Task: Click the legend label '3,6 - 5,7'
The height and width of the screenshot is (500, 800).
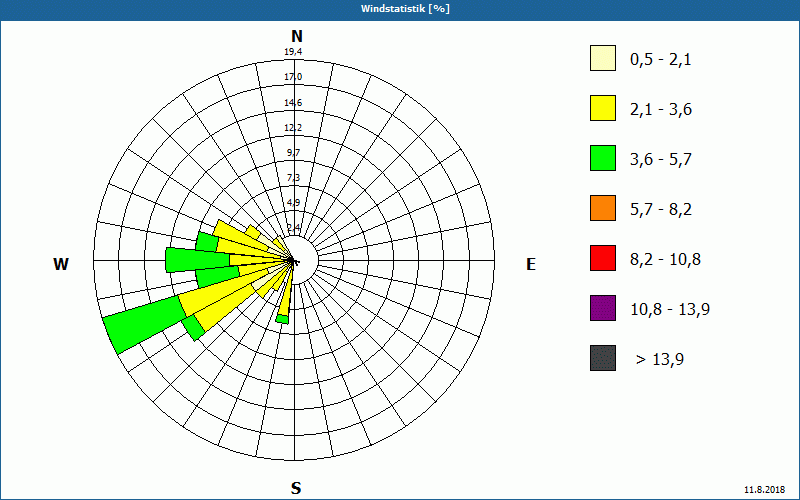Action: [x=661, y=160]
